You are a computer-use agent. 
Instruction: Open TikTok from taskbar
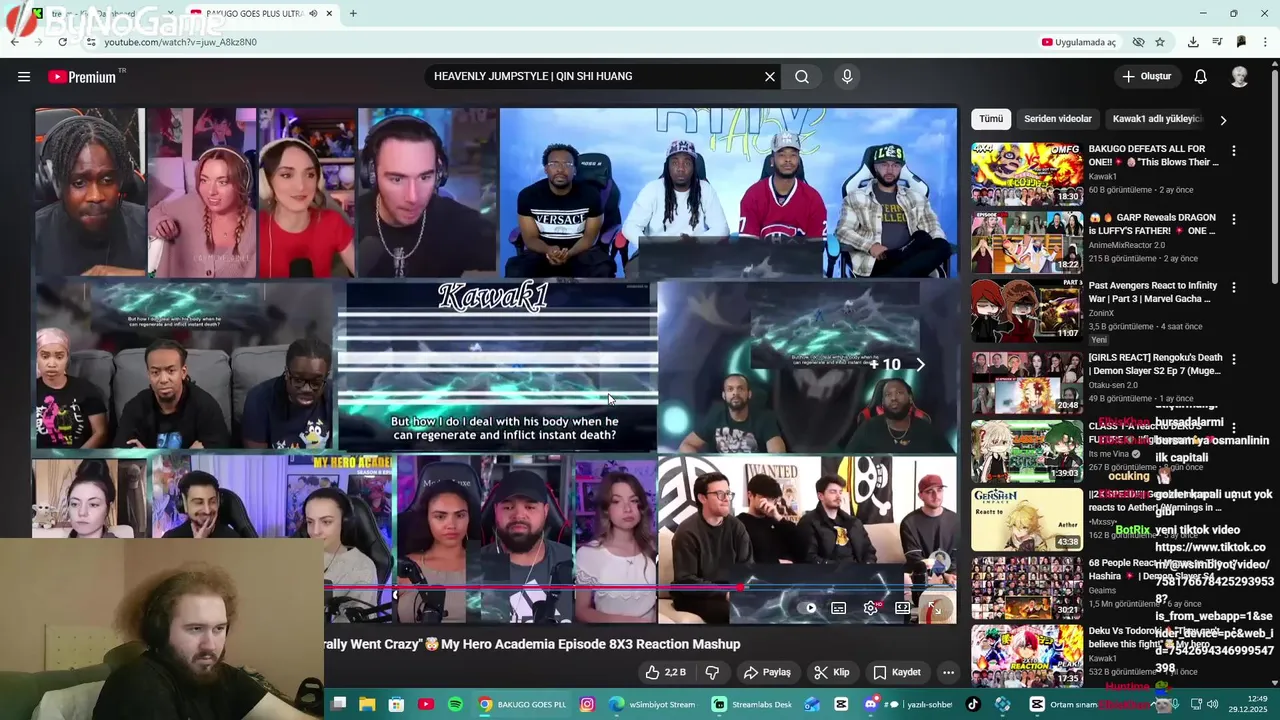coord(973,704)
